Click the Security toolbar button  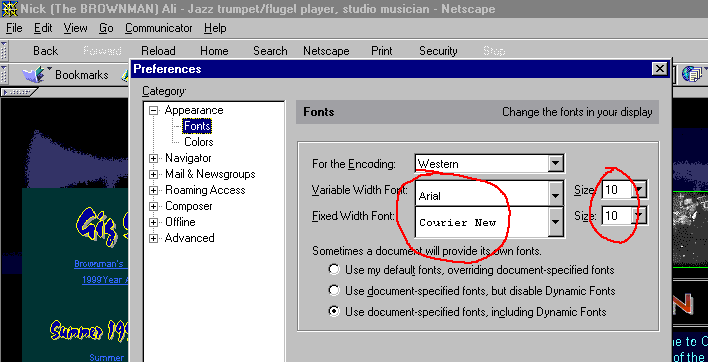[x=438, y=51]
